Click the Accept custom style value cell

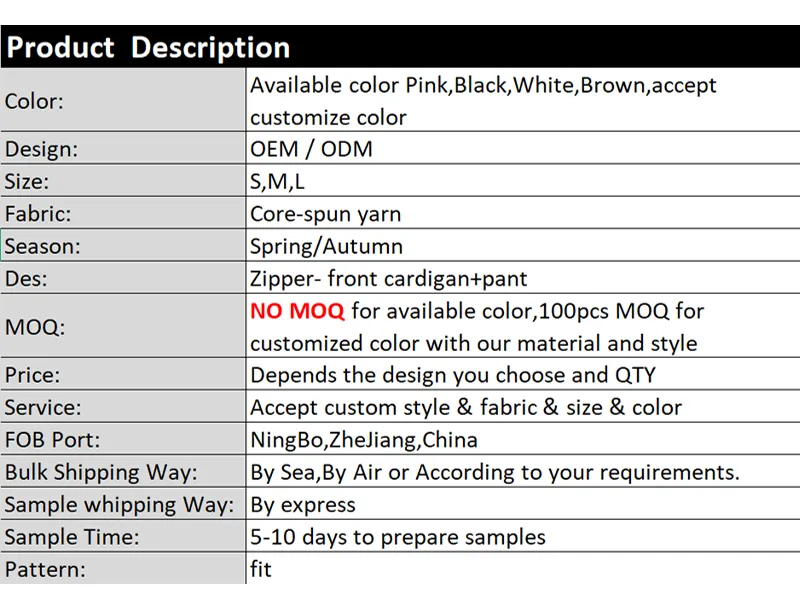(x=522, y=407)
